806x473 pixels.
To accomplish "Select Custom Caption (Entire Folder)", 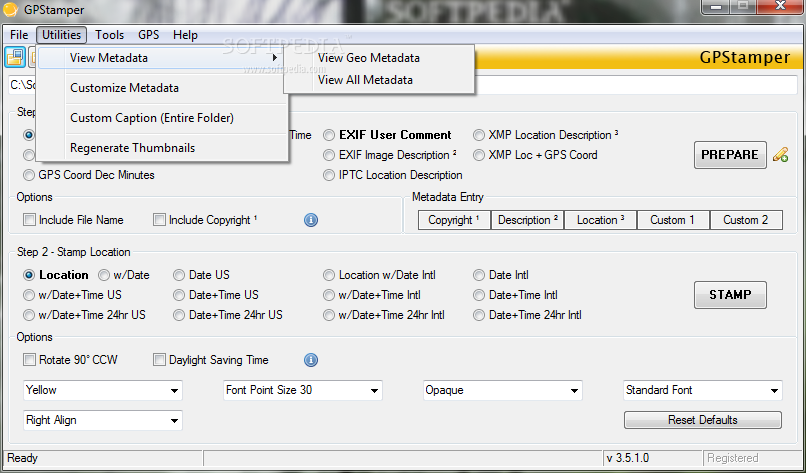I will (x=161, y=118).
